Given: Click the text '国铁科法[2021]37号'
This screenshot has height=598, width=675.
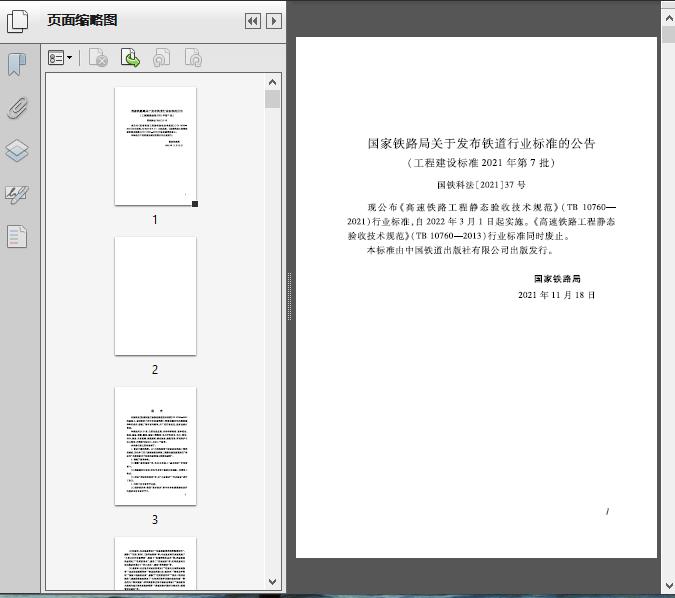Looking at the screenshot, I should tap(481, 185).
